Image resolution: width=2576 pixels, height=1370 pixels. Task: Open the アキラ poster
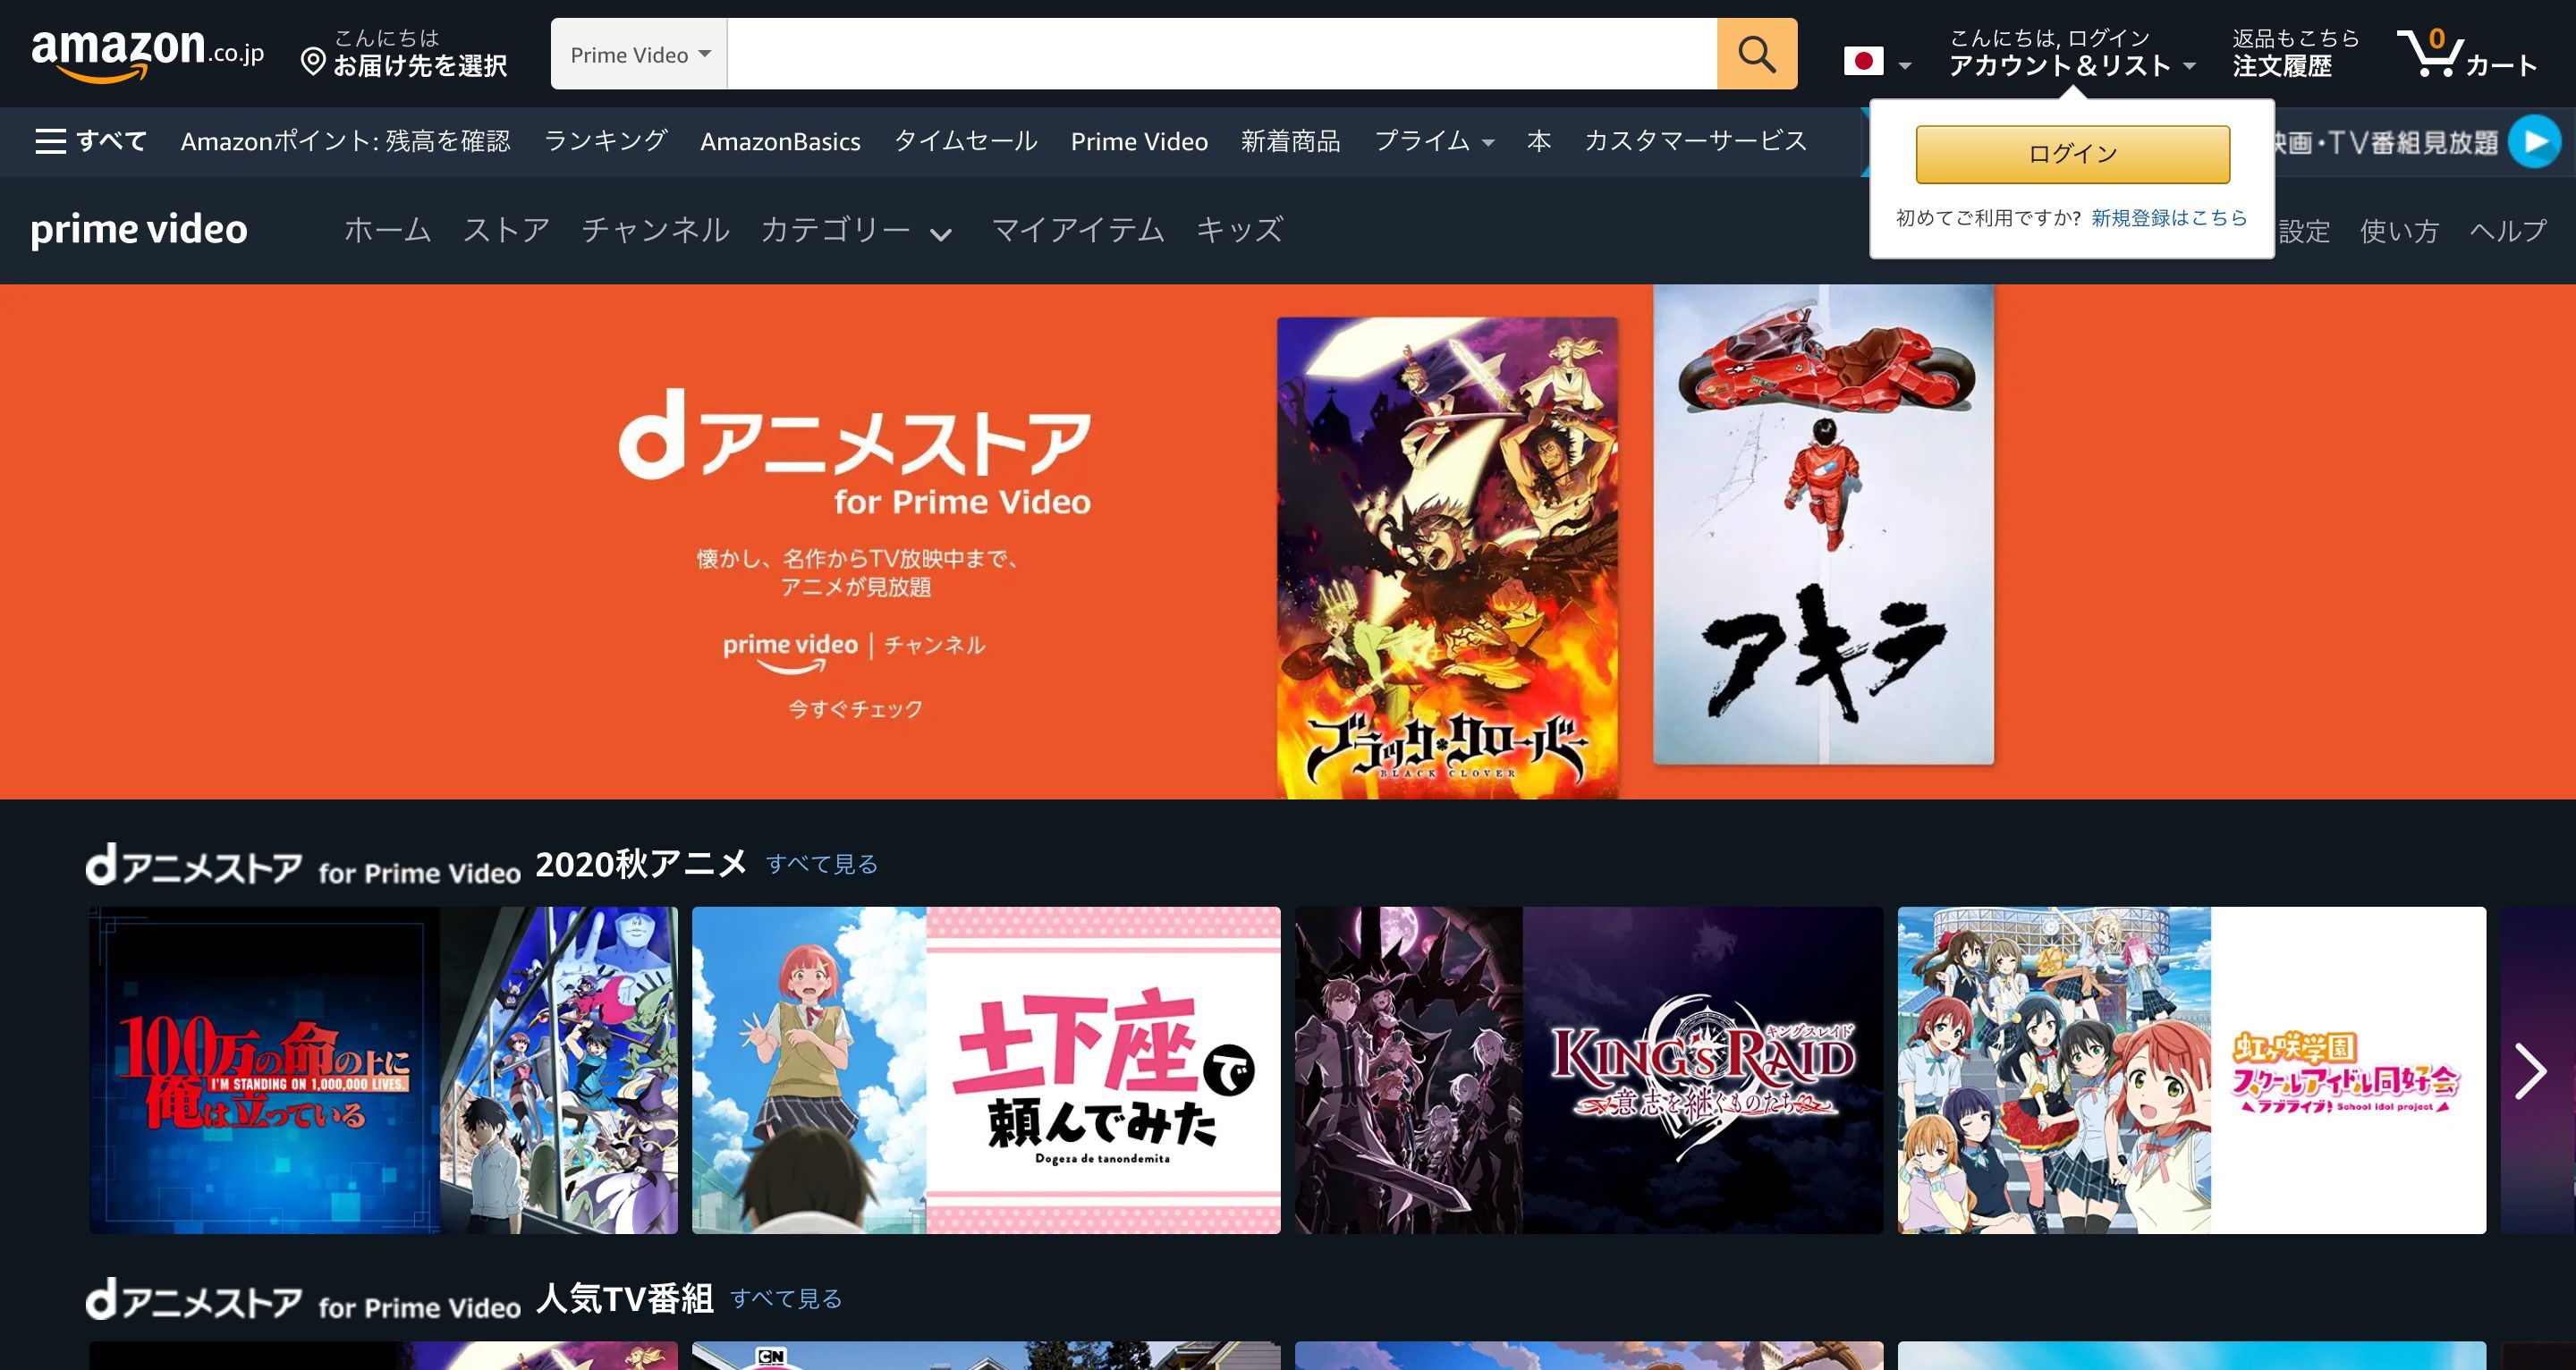click(x=1823, y=524)
